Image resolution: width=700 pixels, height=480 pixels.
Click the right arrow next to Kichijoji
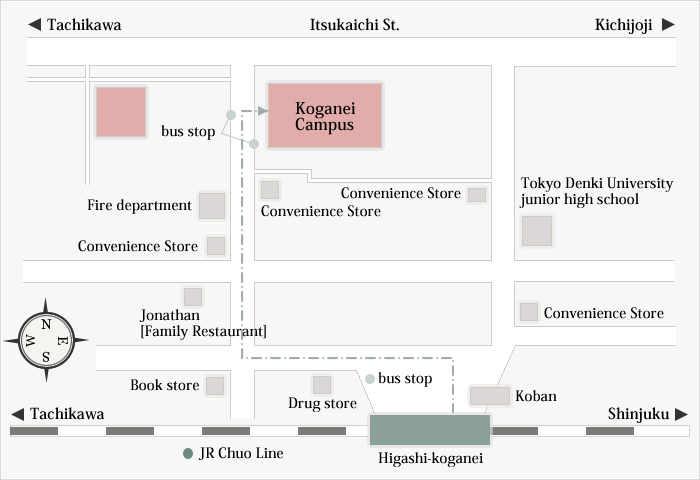668,25
